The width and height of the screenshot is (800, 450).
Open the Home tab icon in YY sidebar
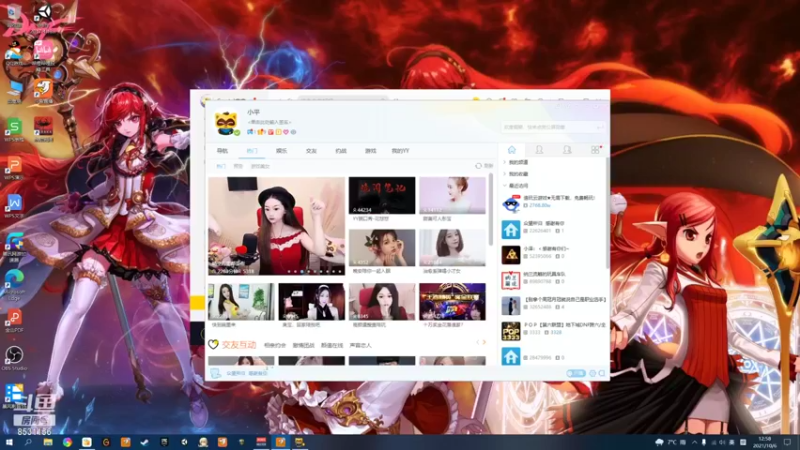pos(512,149)
